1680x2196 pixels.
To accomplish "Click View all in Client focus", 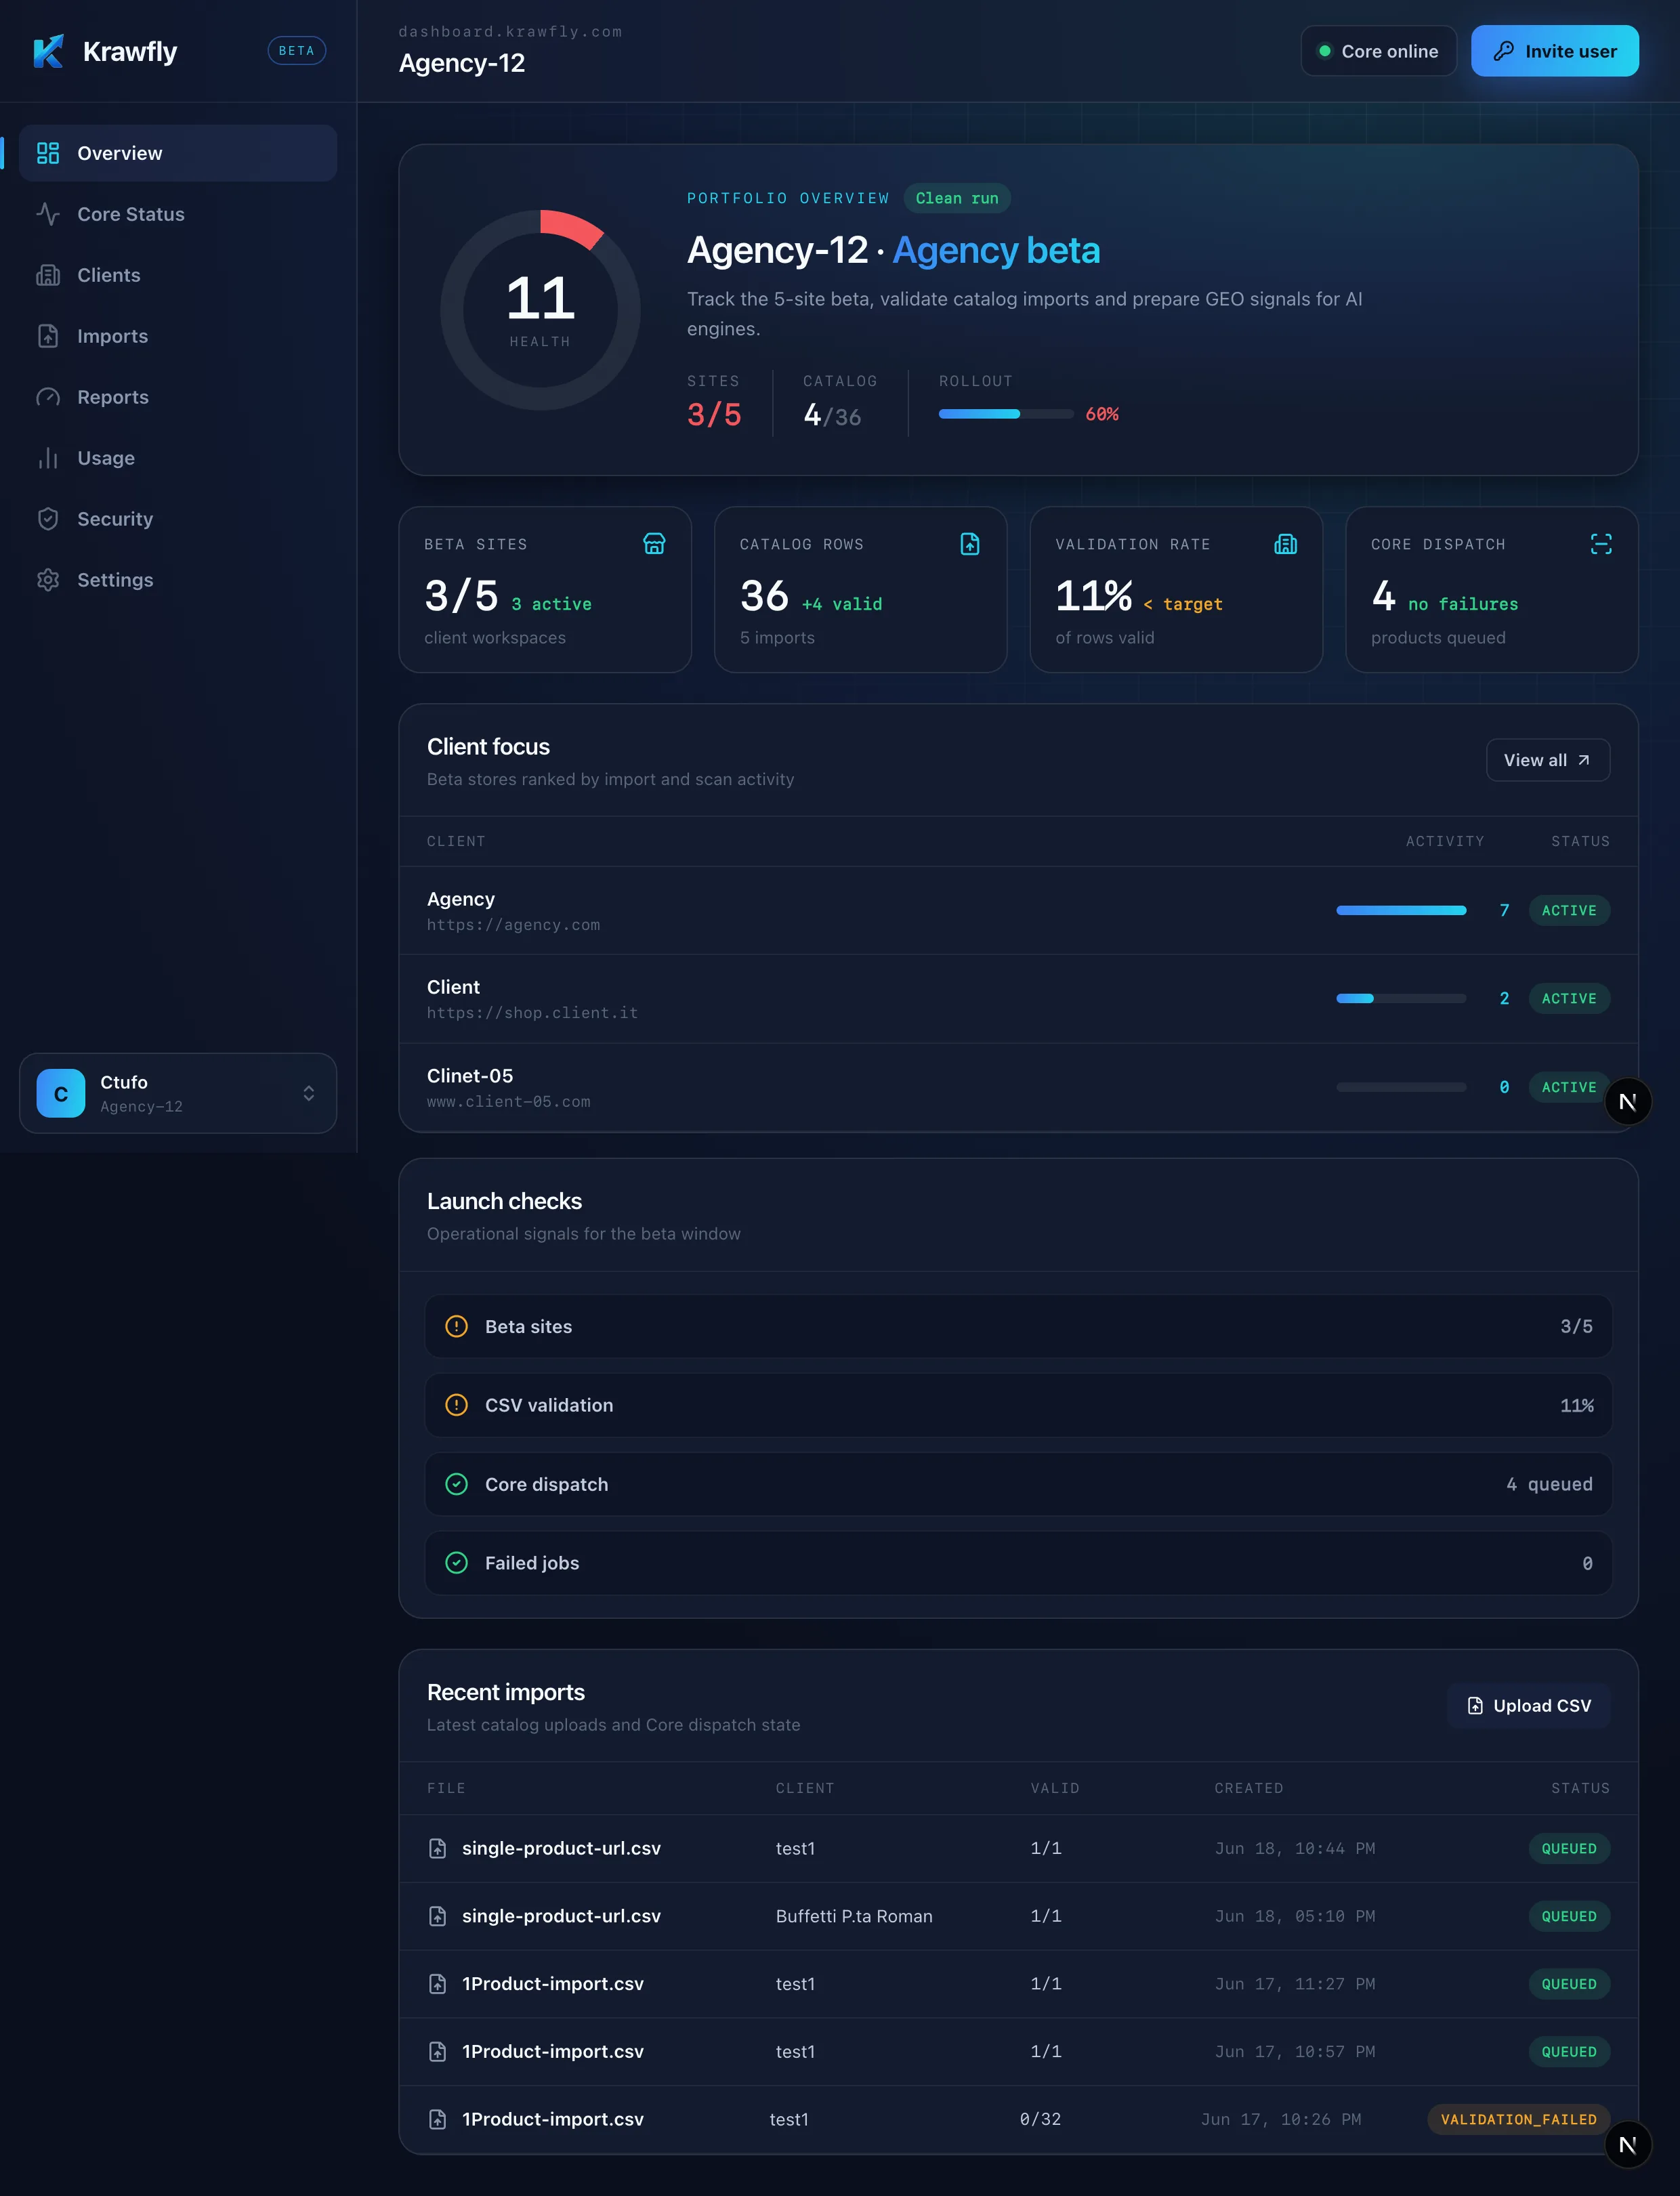I will tap(1547, 760).
